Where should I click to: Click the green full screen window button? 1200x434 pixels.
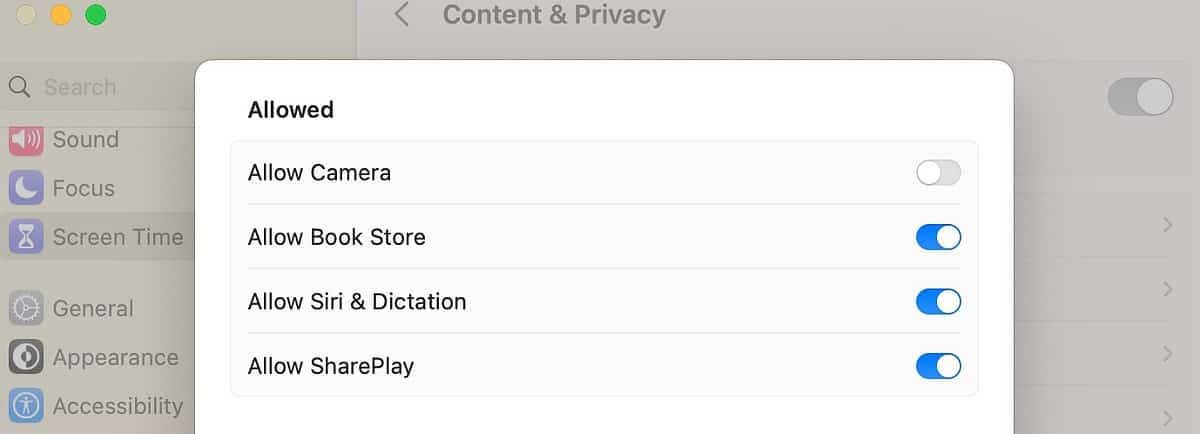click(x=96, y=15)
